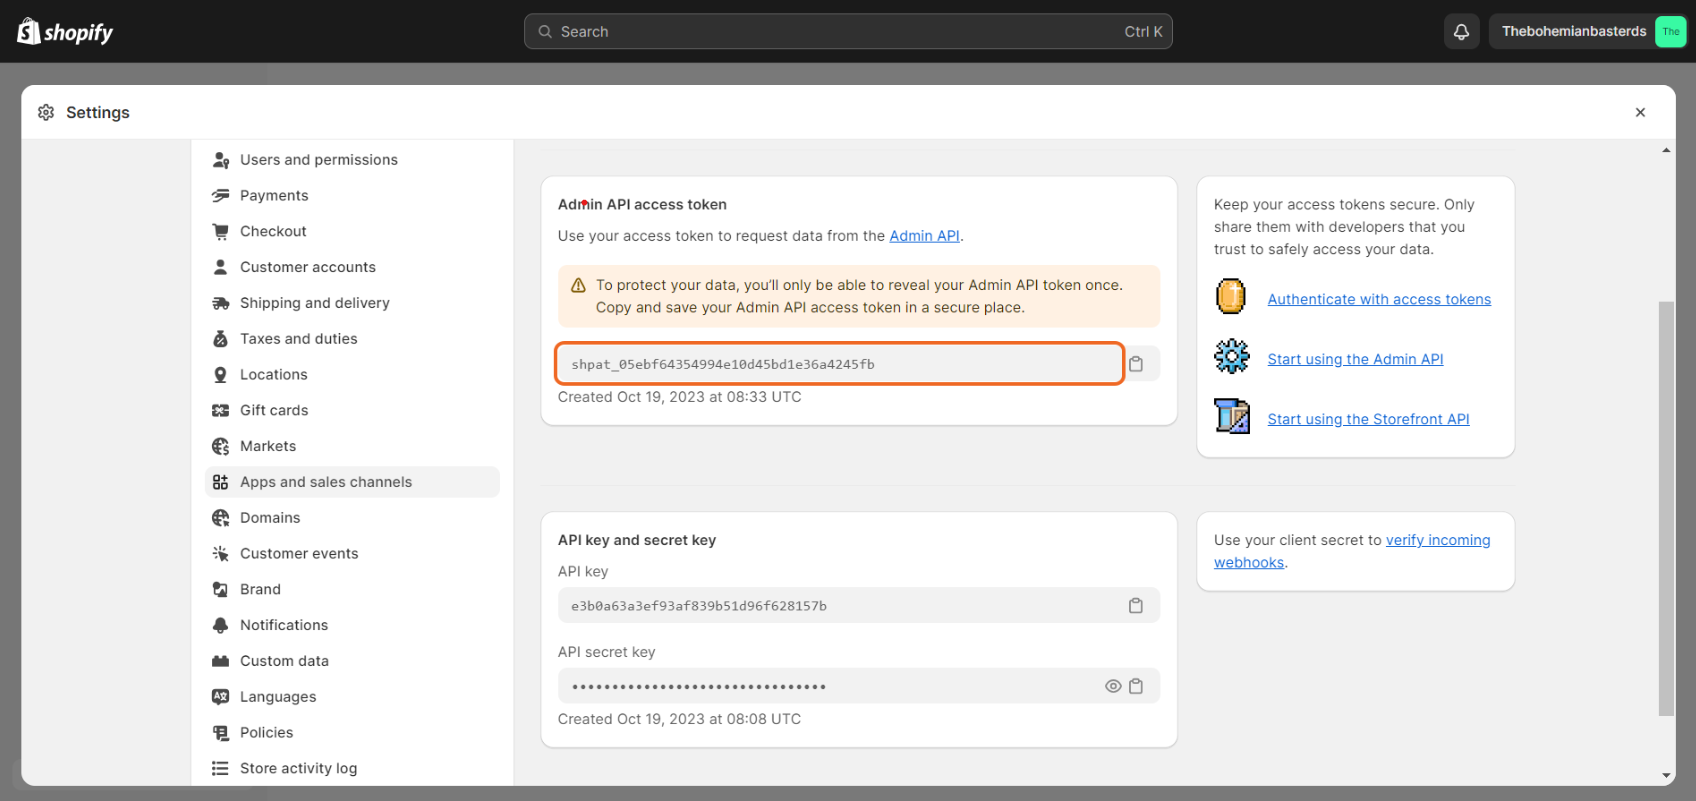
Task: Open Start using the Storefront API link
Action: point(1368,419)
